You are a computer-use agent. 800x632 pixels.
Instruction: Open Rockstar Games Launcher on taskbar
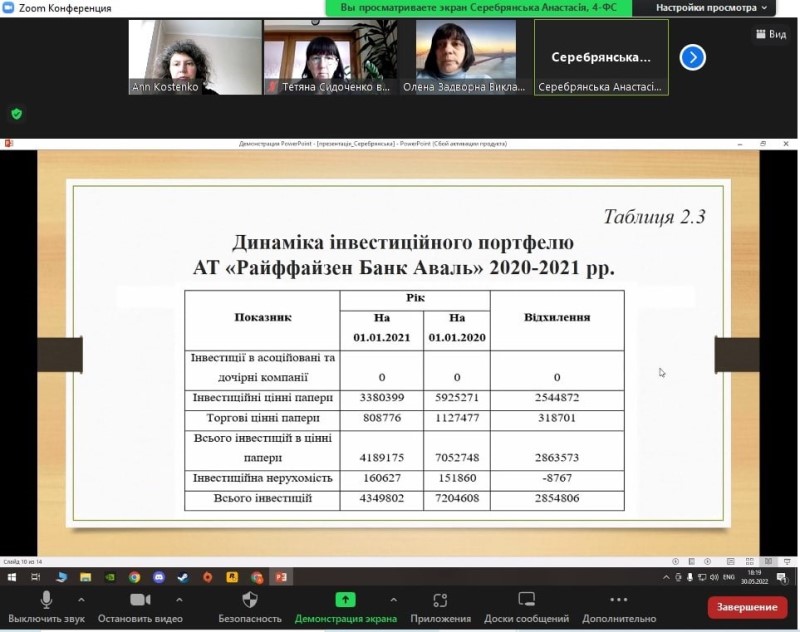[232, 577]
